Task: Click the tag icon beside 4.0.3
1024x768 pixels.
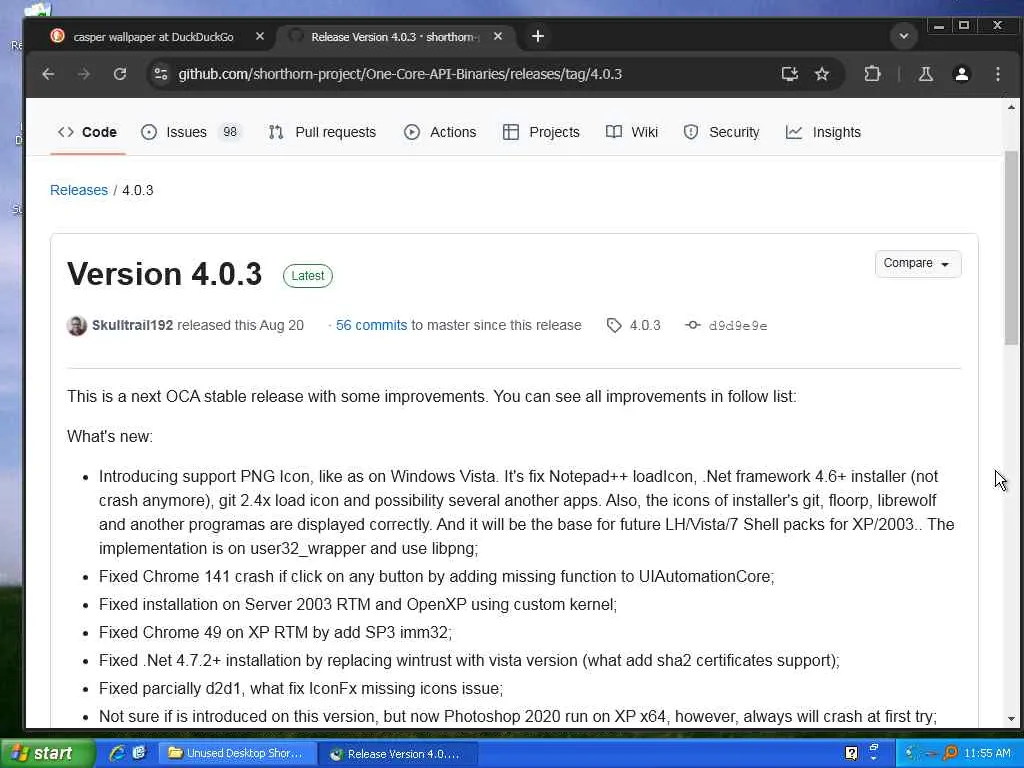Action: pos(614,325)
